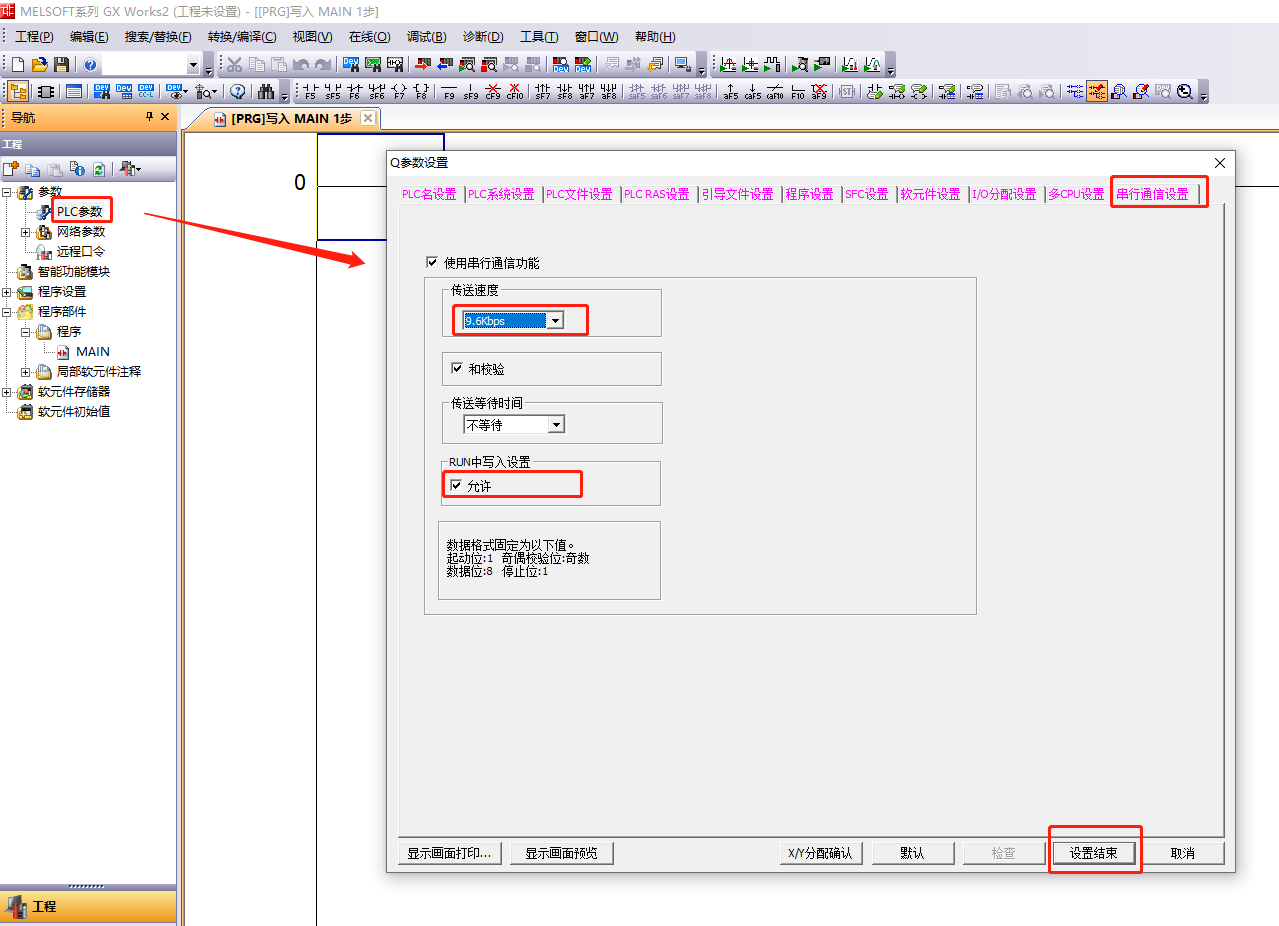Insert open contact with F5 icon
Image resolution: width=1279 pixels, height=926 pixels.
pyautogui.click(x=310, y=92)
